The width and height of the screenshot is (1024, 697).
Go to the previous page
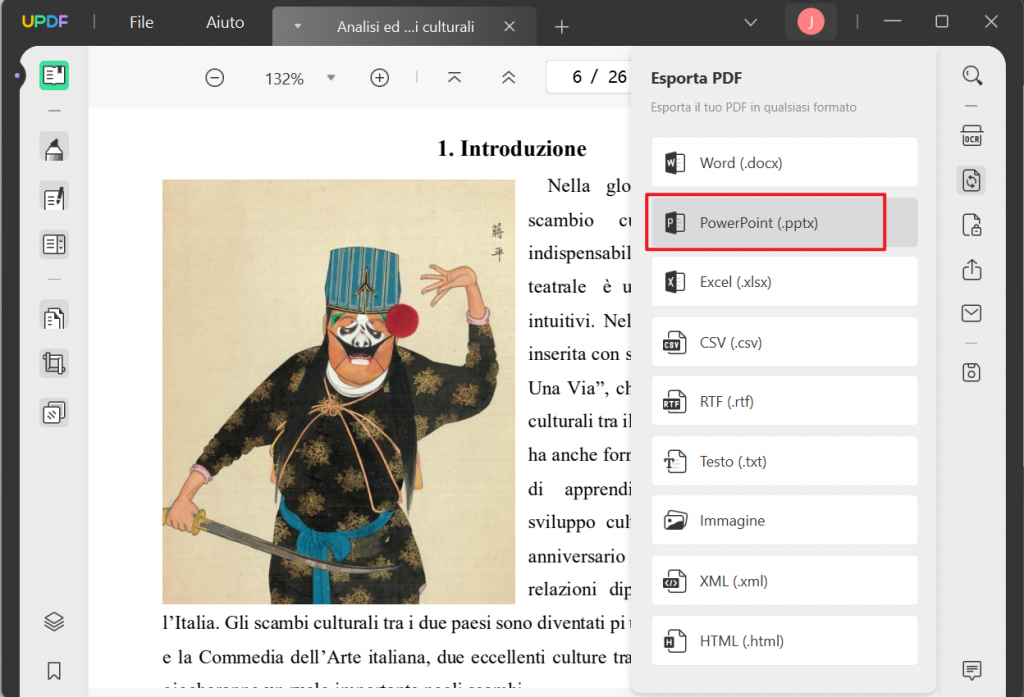tap(509, 78)
